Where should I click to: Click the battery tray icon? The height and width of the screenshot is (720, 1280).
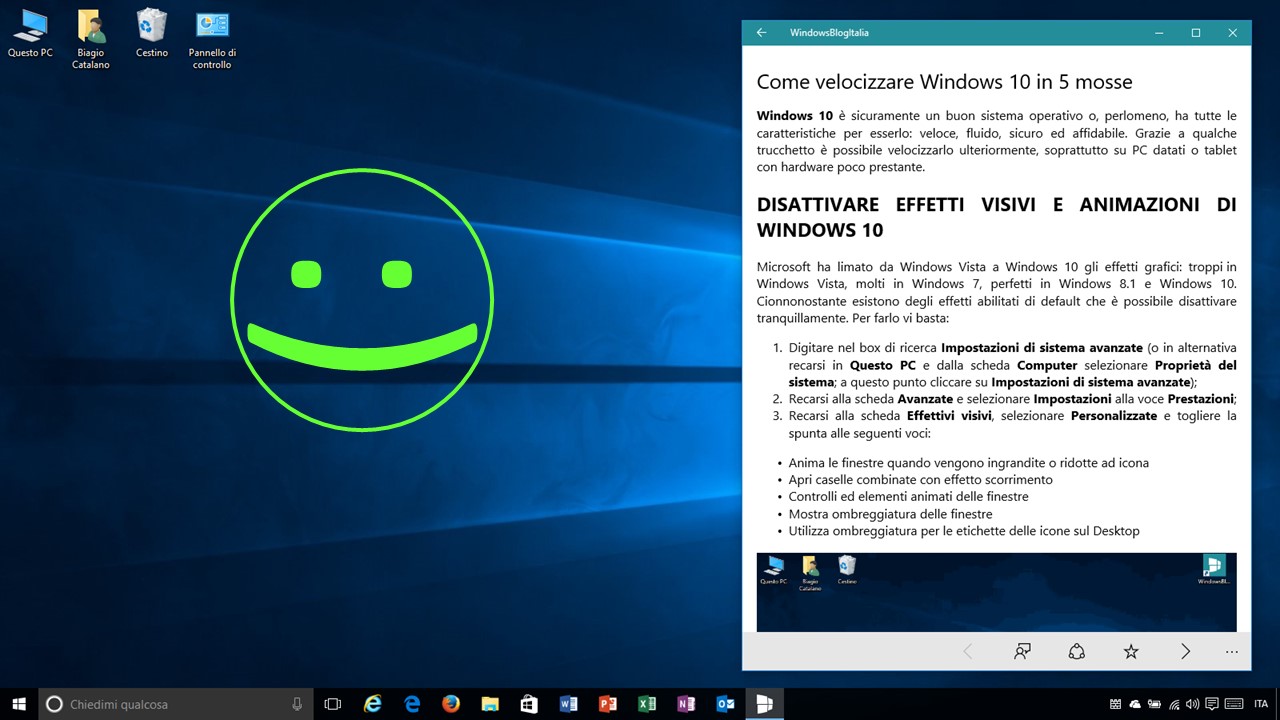pos(1154,704)
